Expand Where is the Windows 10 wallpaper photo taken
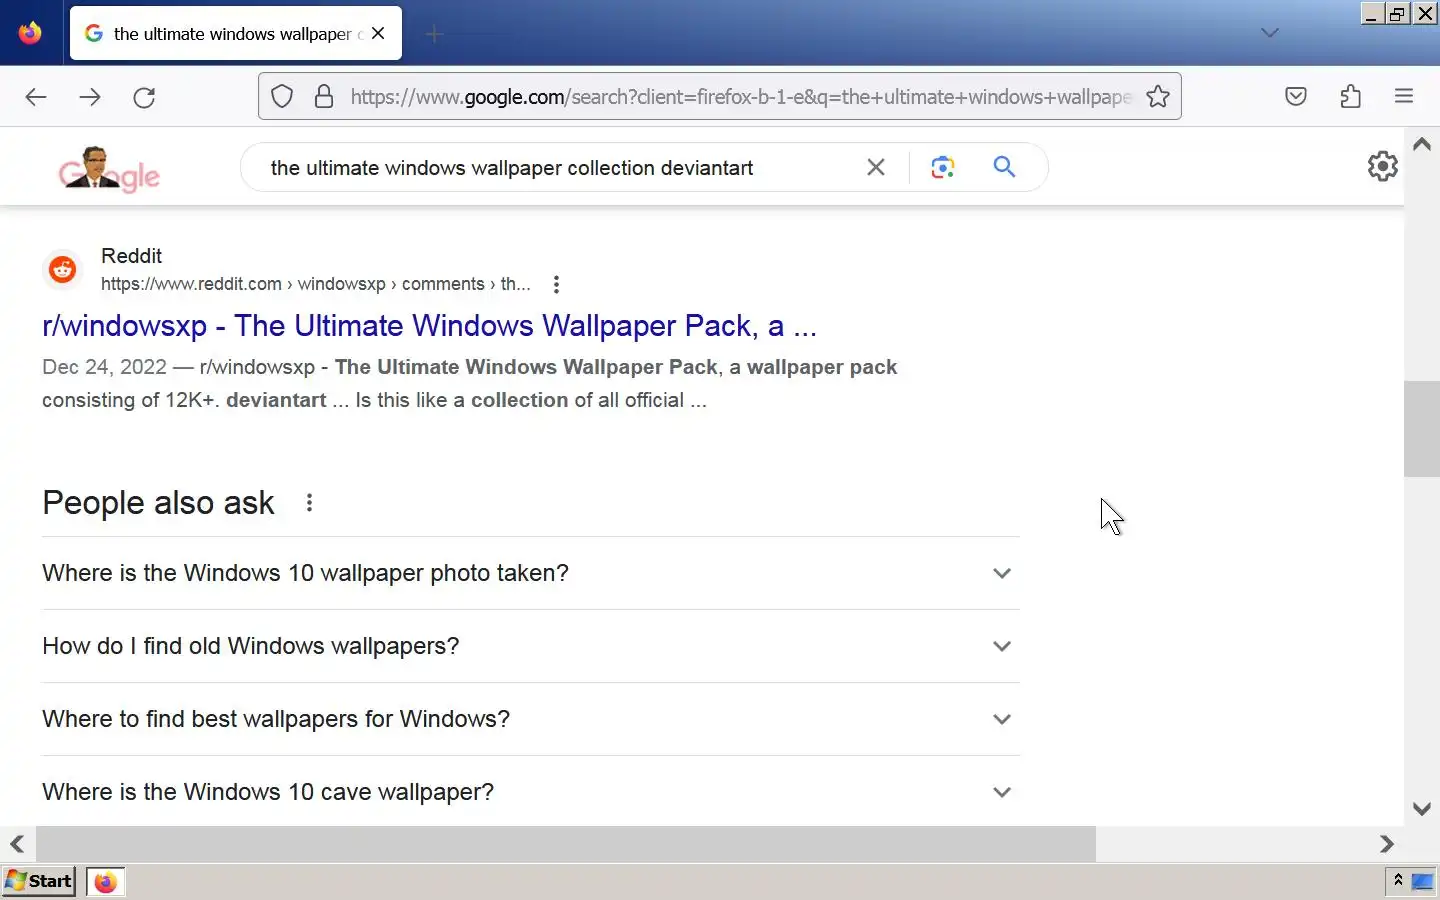 (531, 573)
